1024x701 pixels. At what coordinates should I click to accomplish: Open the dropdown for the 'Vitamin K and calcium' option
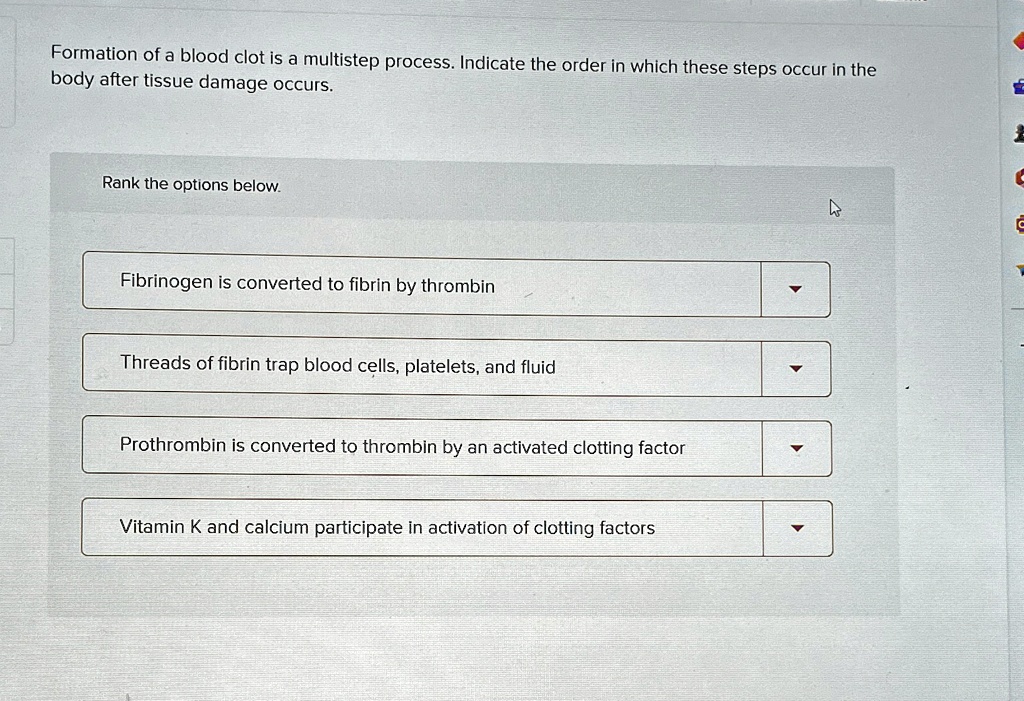tap(795, 527)
